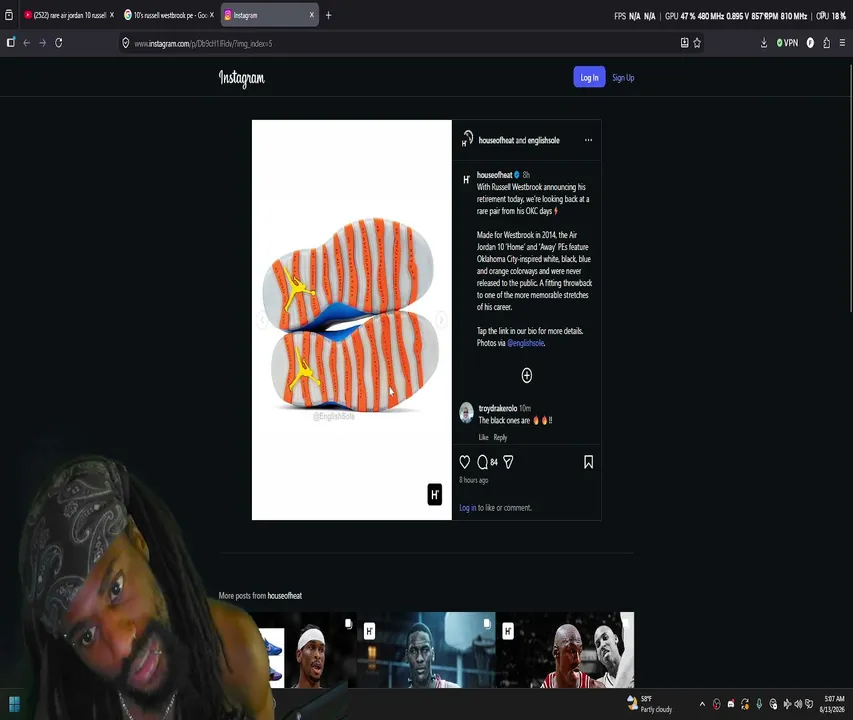This screenshot has height=720, width=853.
Task: Open the round account icon next to VPN
Action: coord(810,43)
